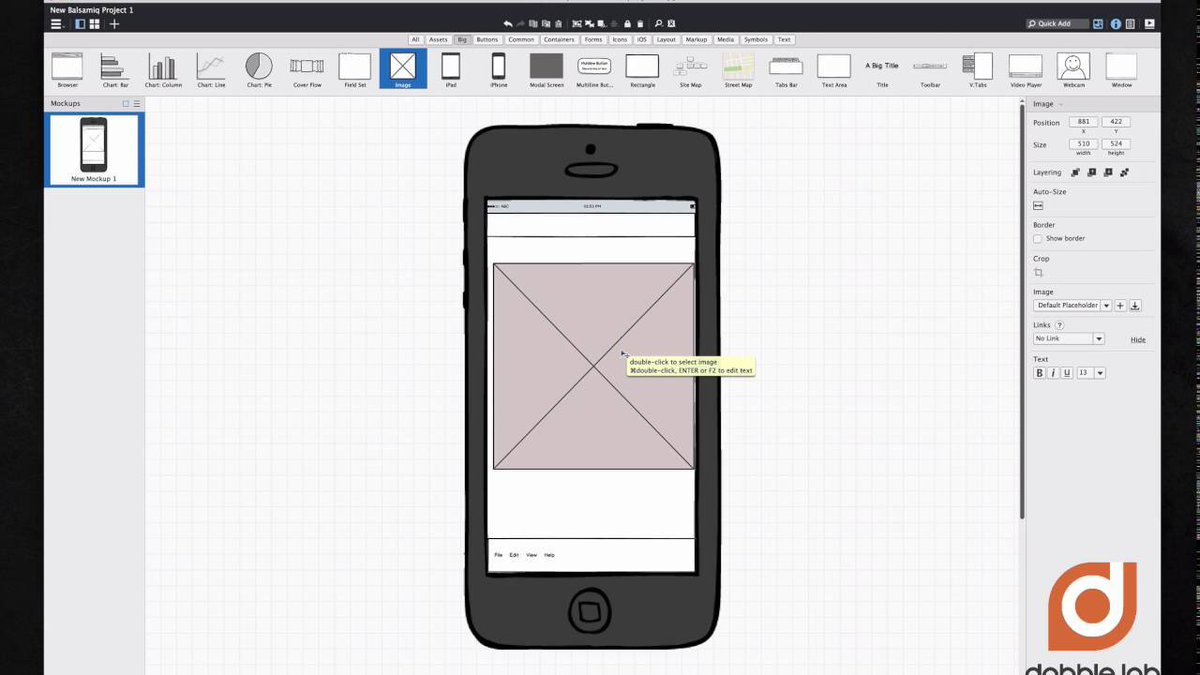Insert the Cover Flow component
The width and height of the screenshot is (1200, 675).
pyautogui.click(x=307, y=70)
